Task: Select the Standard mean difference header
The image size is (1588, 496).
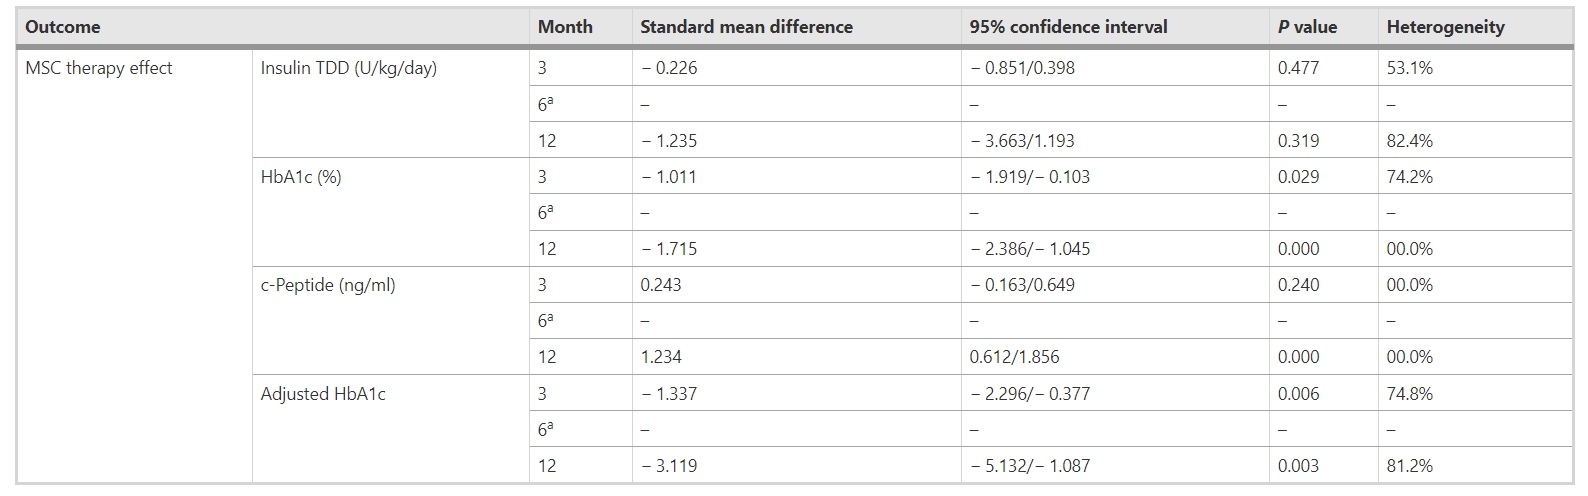Action: 746,27
